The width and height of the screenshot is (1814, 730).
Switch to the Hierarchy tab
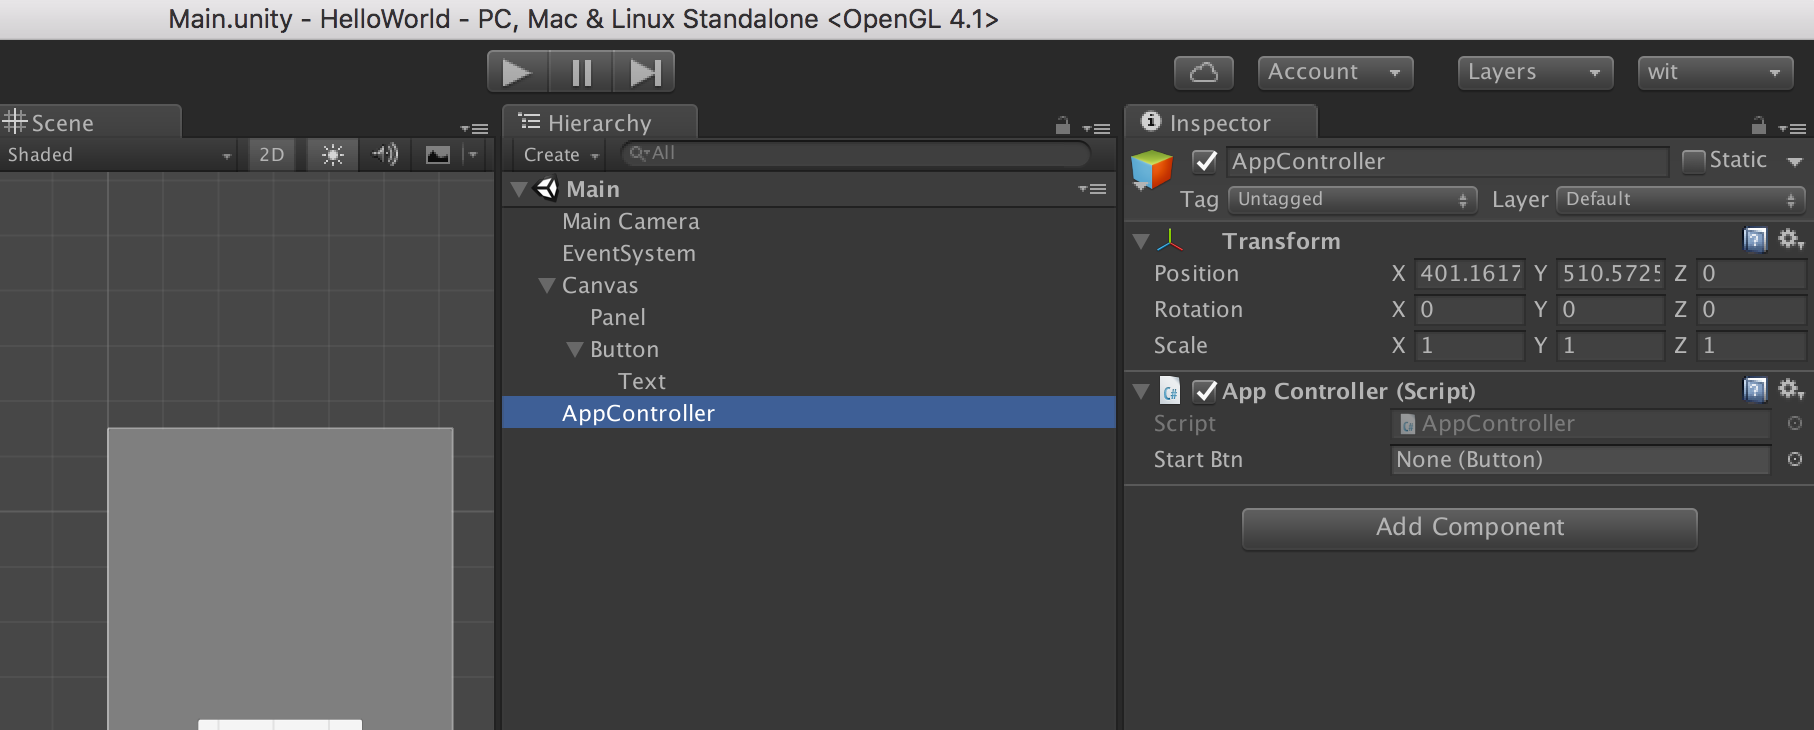click(x=600, y=123)
